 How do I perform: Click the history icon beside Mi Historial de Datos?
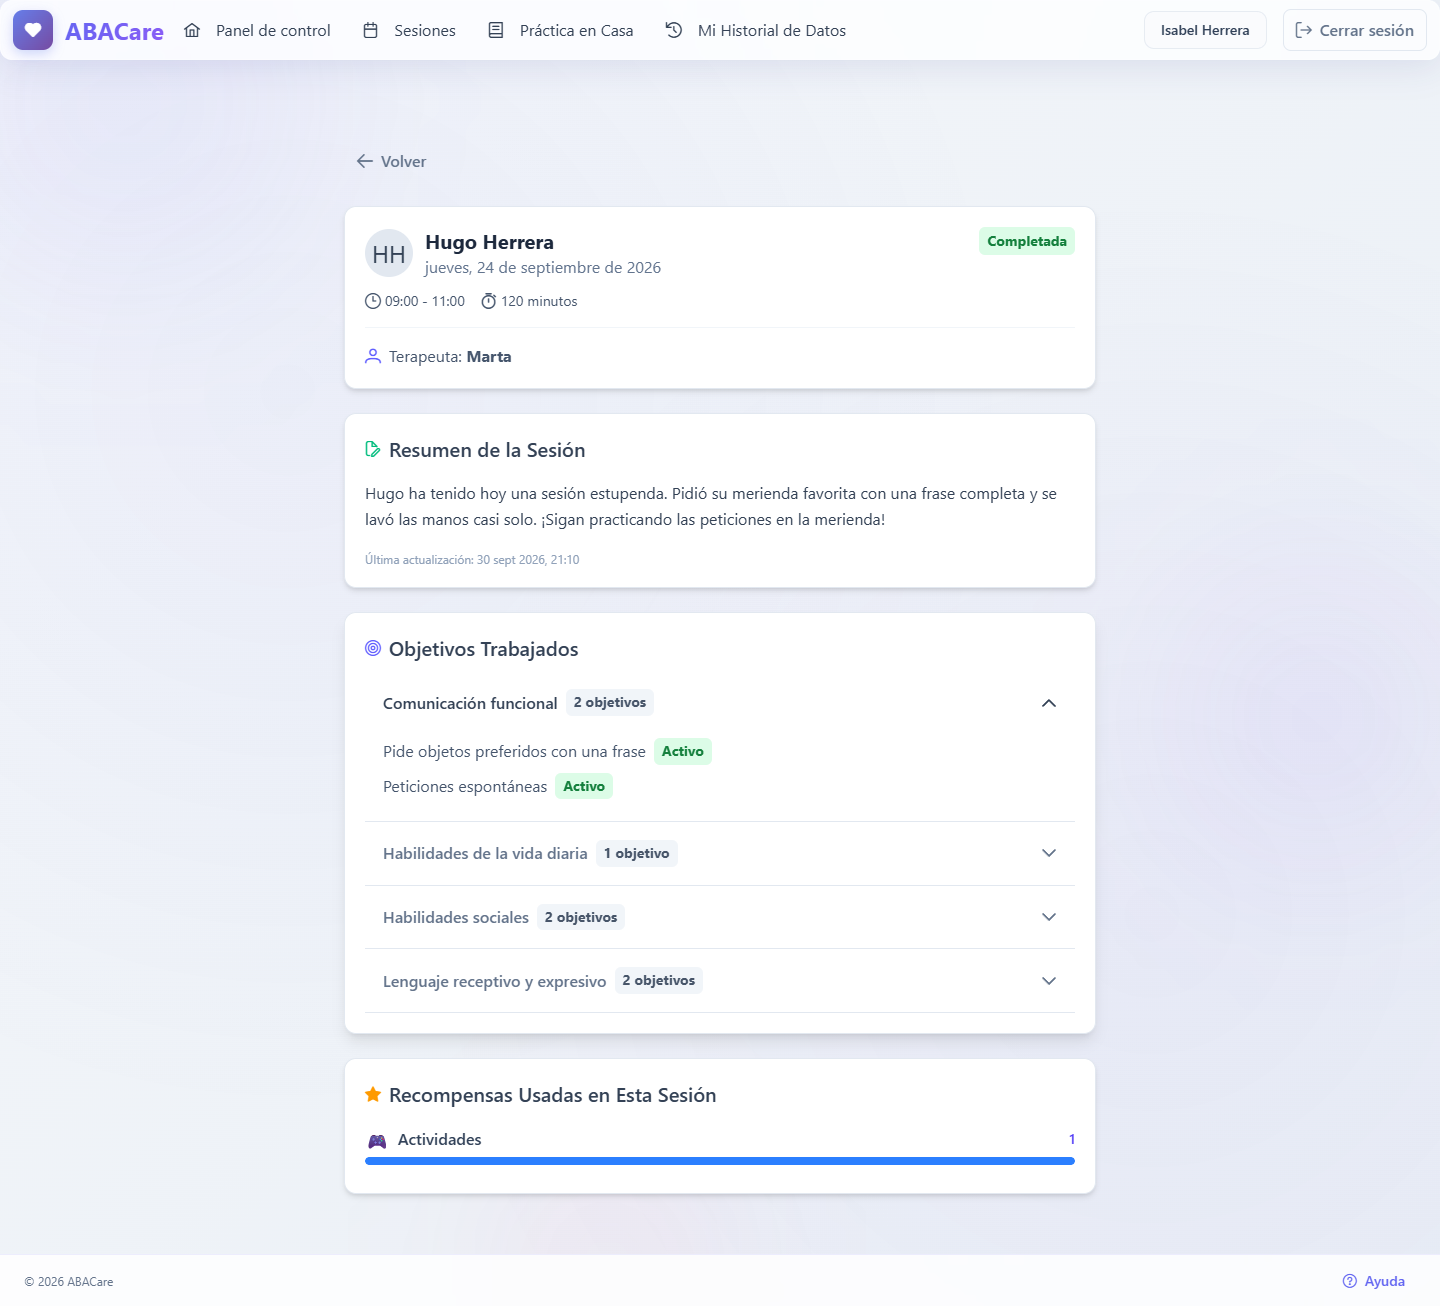(x=674, y=30)
